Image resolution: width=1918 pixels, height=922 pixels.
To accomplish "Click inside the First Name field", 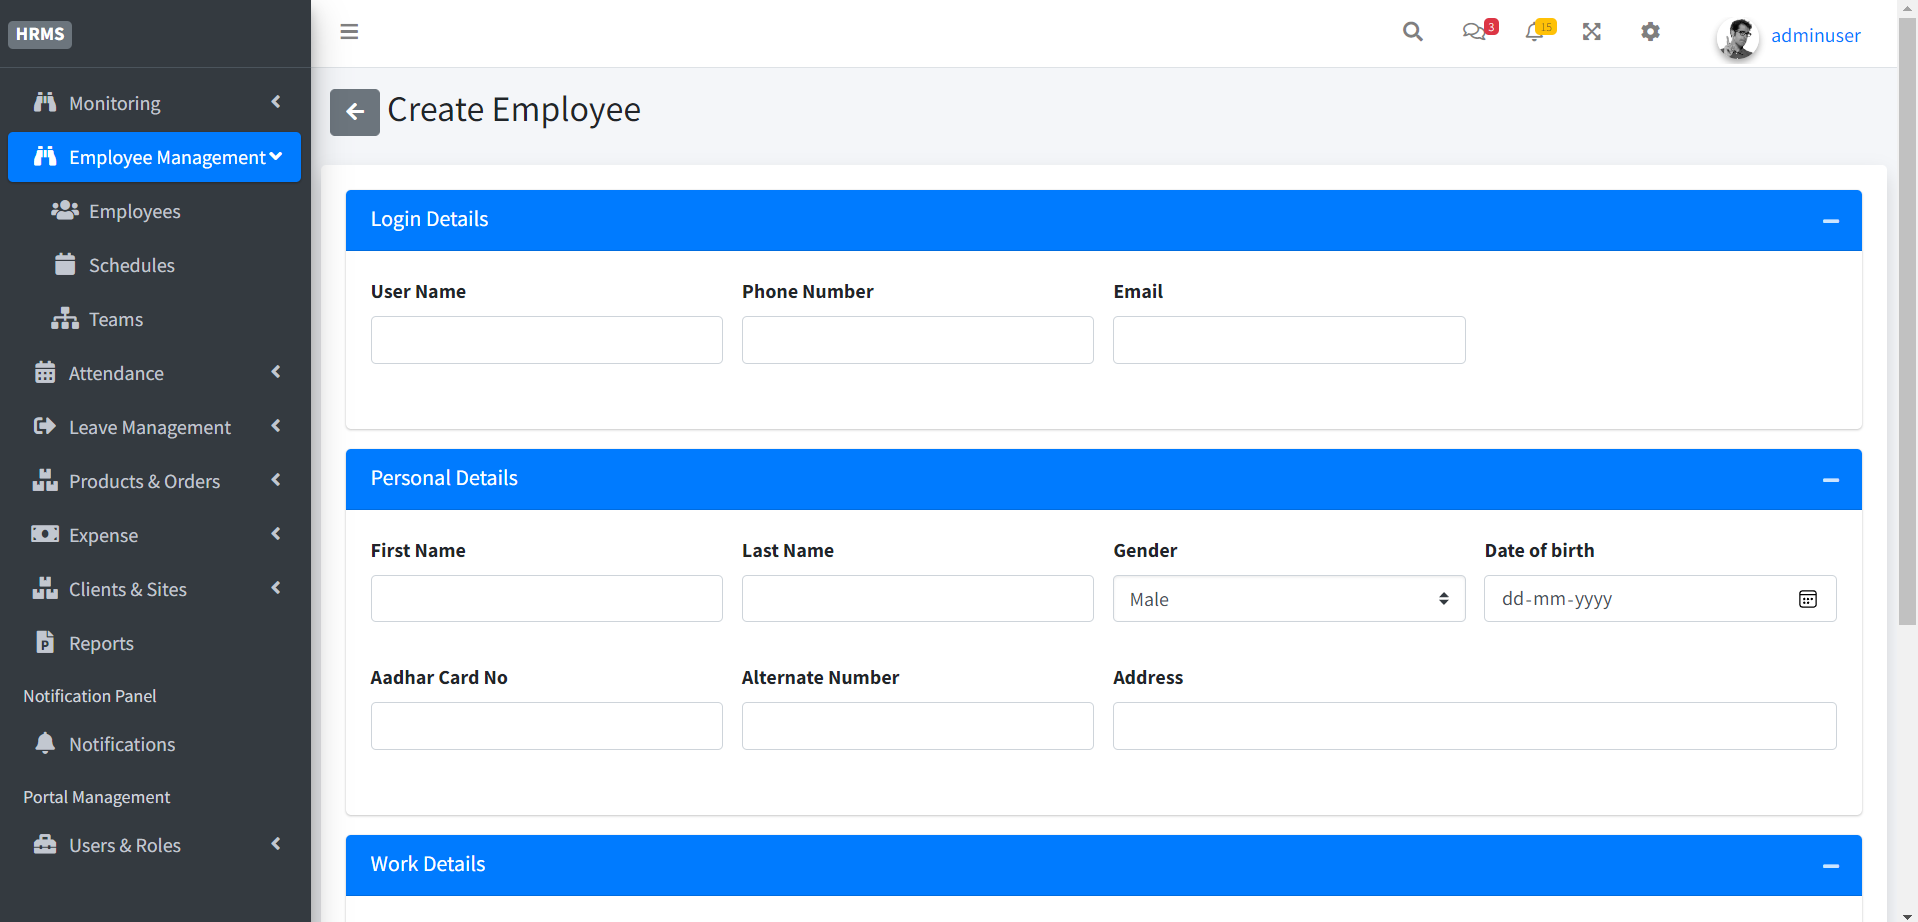I will click(x=546, y=598).
